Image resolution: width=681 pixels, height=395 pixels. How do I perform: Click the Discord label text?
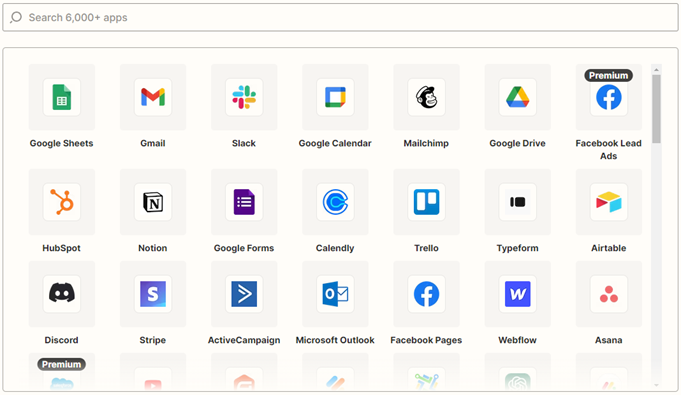pos(61,340)
